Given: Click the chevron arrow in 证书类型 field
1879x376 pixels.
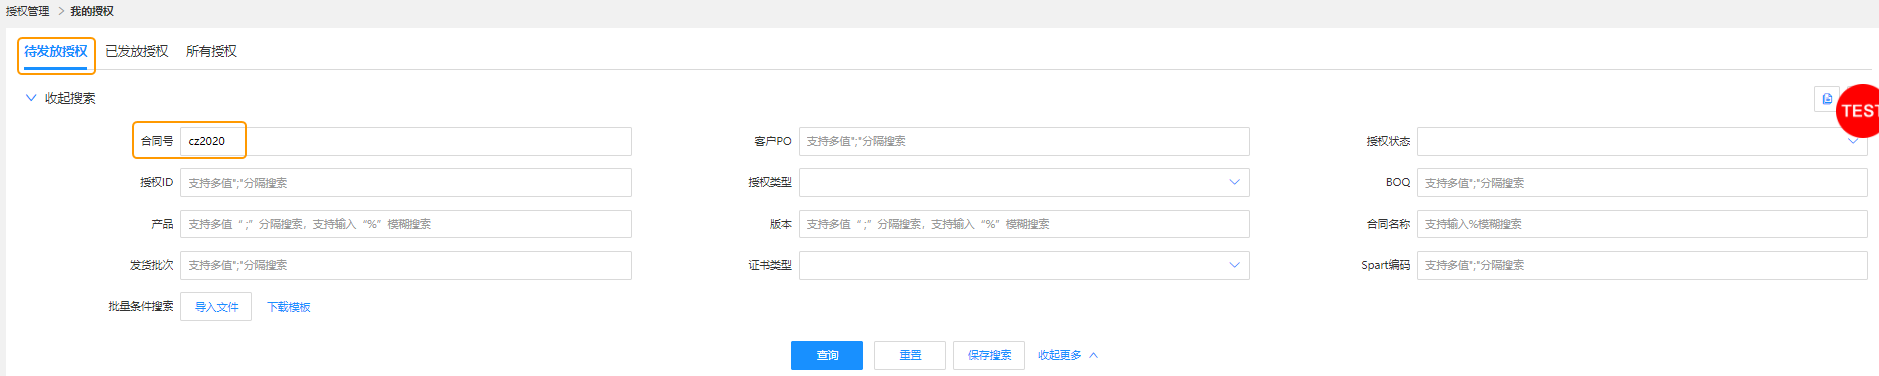Looking at the screenshot, I should [x=1234, y=265].
